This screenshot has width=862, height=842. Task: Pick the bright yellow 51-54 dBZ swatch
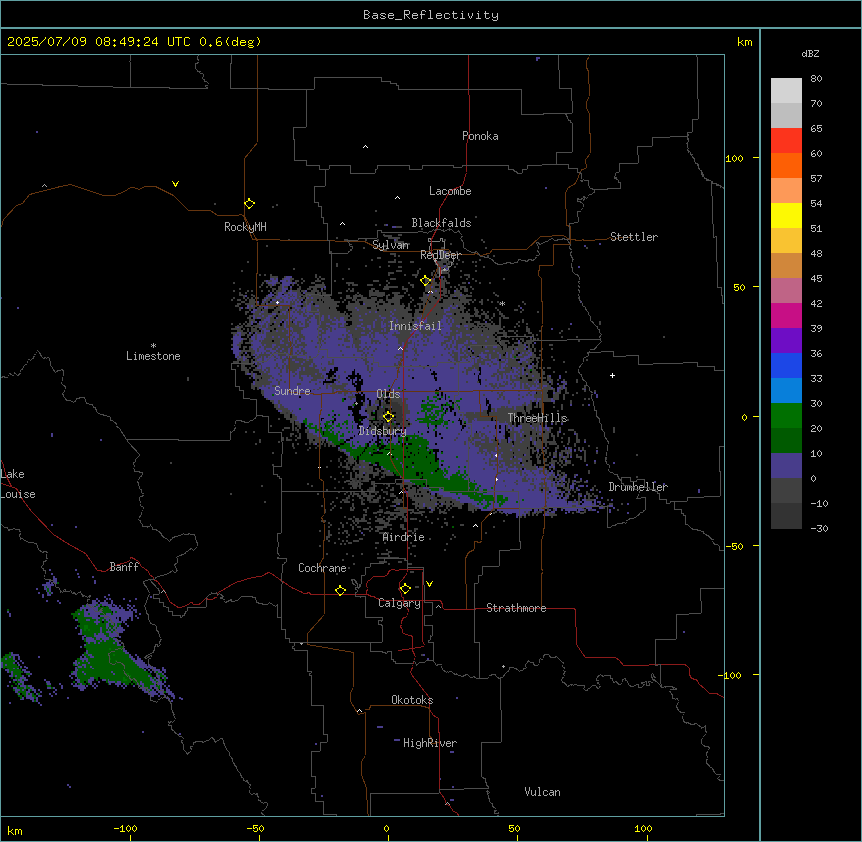[786, 215]
